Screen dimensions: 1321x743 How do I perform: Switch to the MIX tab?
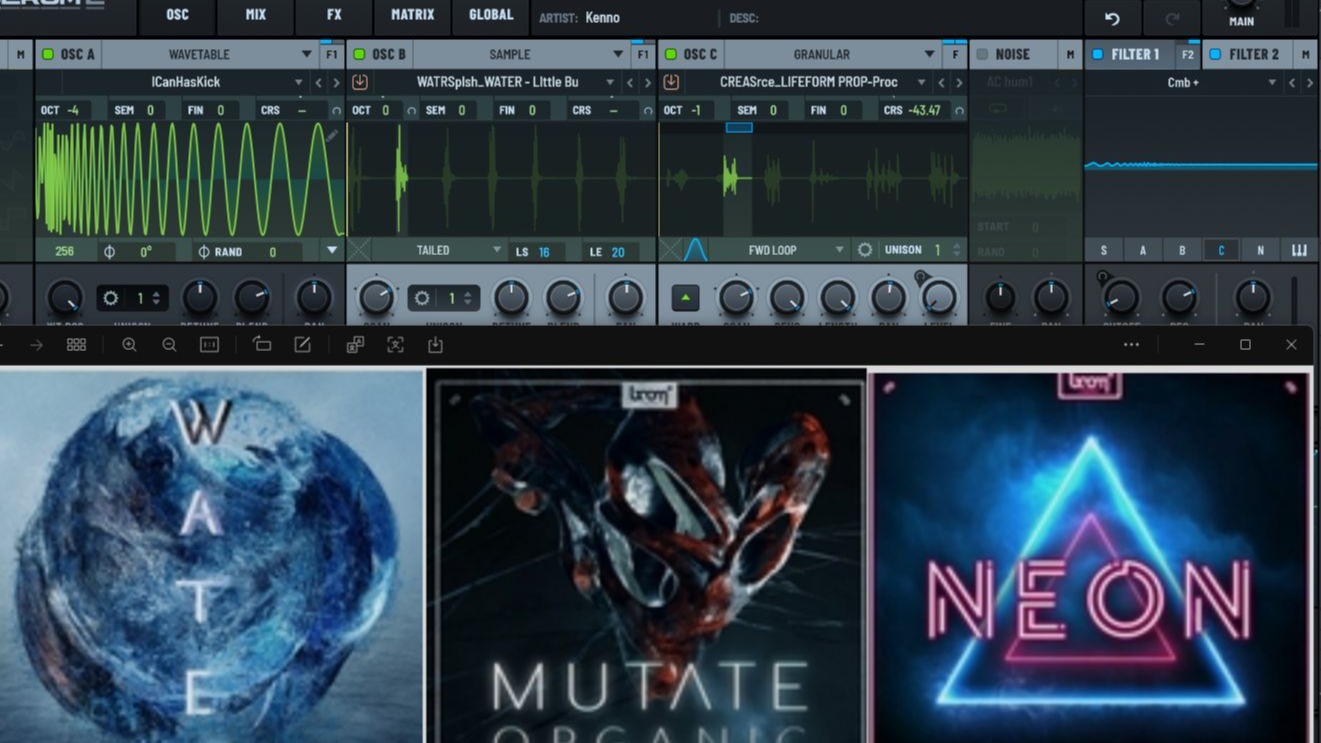pos(256,15)
